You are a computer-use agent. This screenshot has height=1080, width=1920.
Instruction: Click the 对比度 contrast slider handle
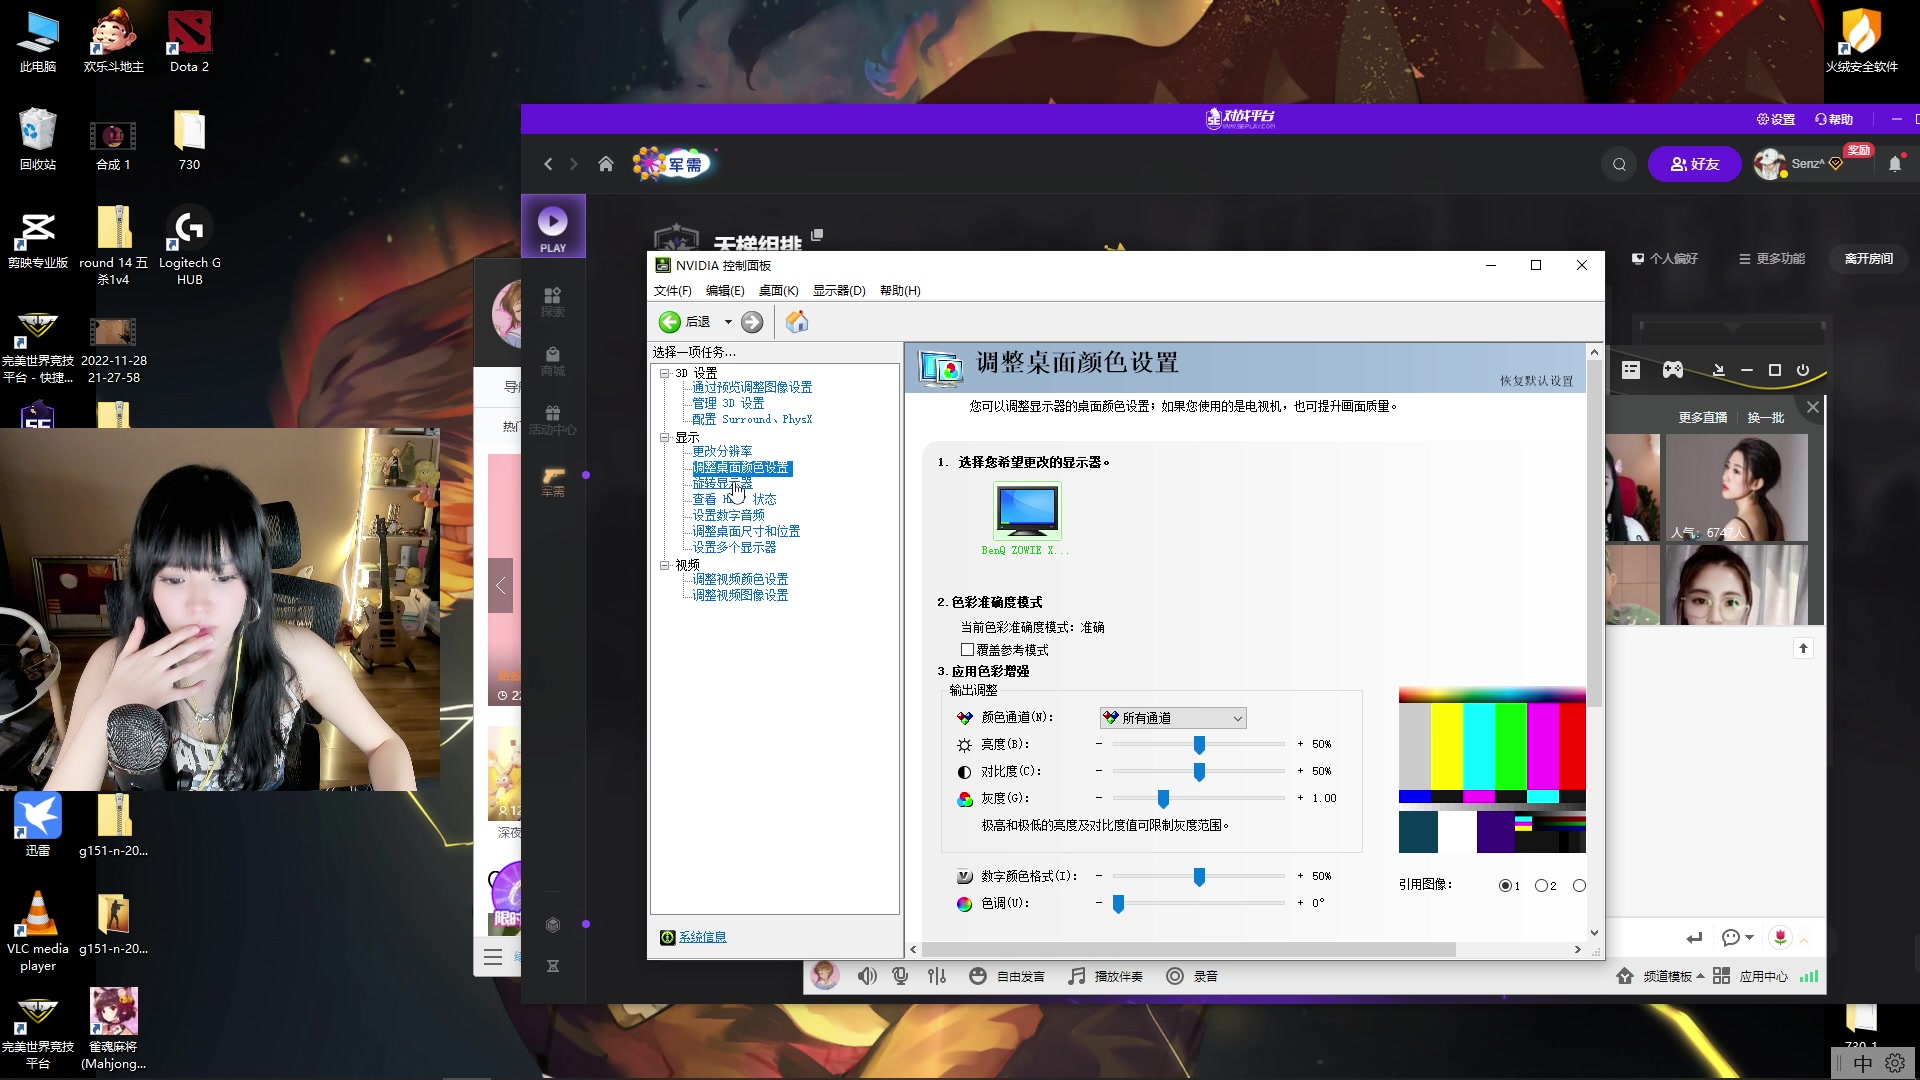[1199, 772]
